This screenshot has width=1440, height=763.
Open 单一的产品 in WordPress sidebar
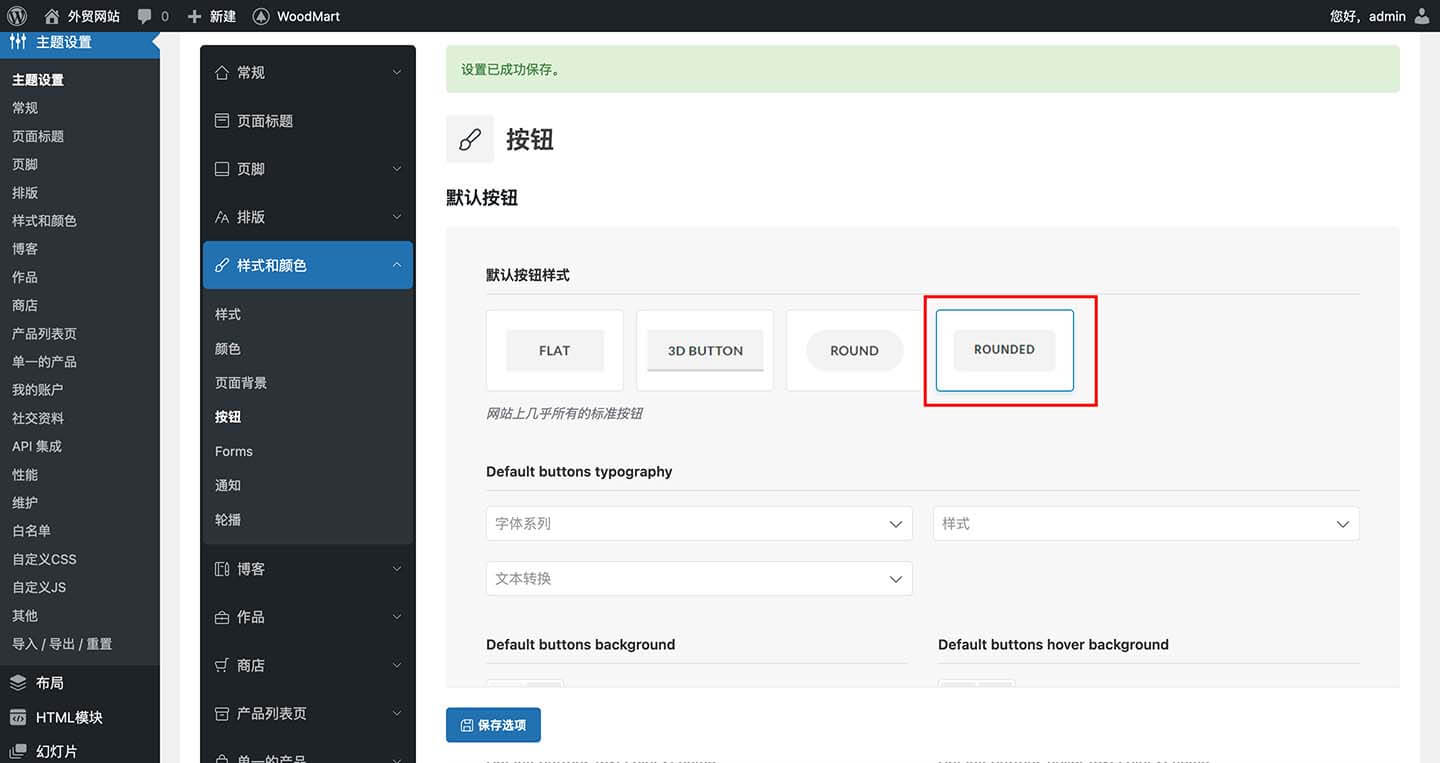(44, 361)
